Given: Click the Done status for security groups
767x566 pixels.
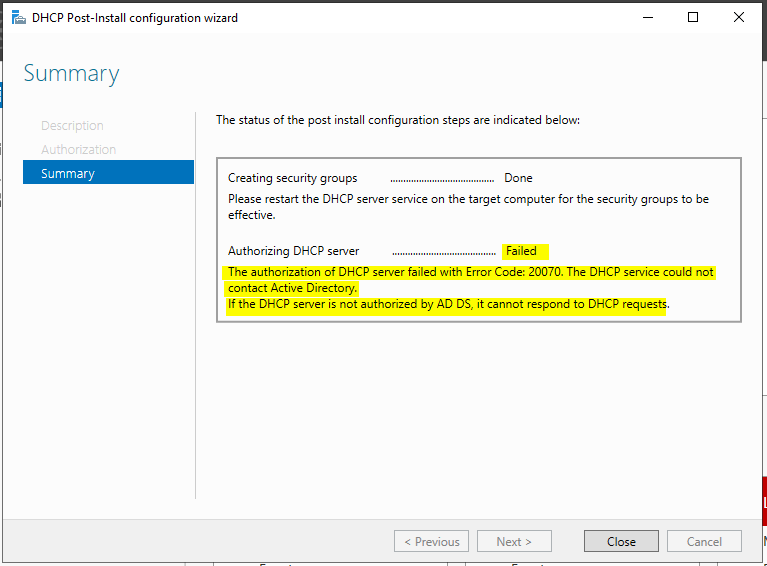Looking at the screenshot, I should coord(518,178).
